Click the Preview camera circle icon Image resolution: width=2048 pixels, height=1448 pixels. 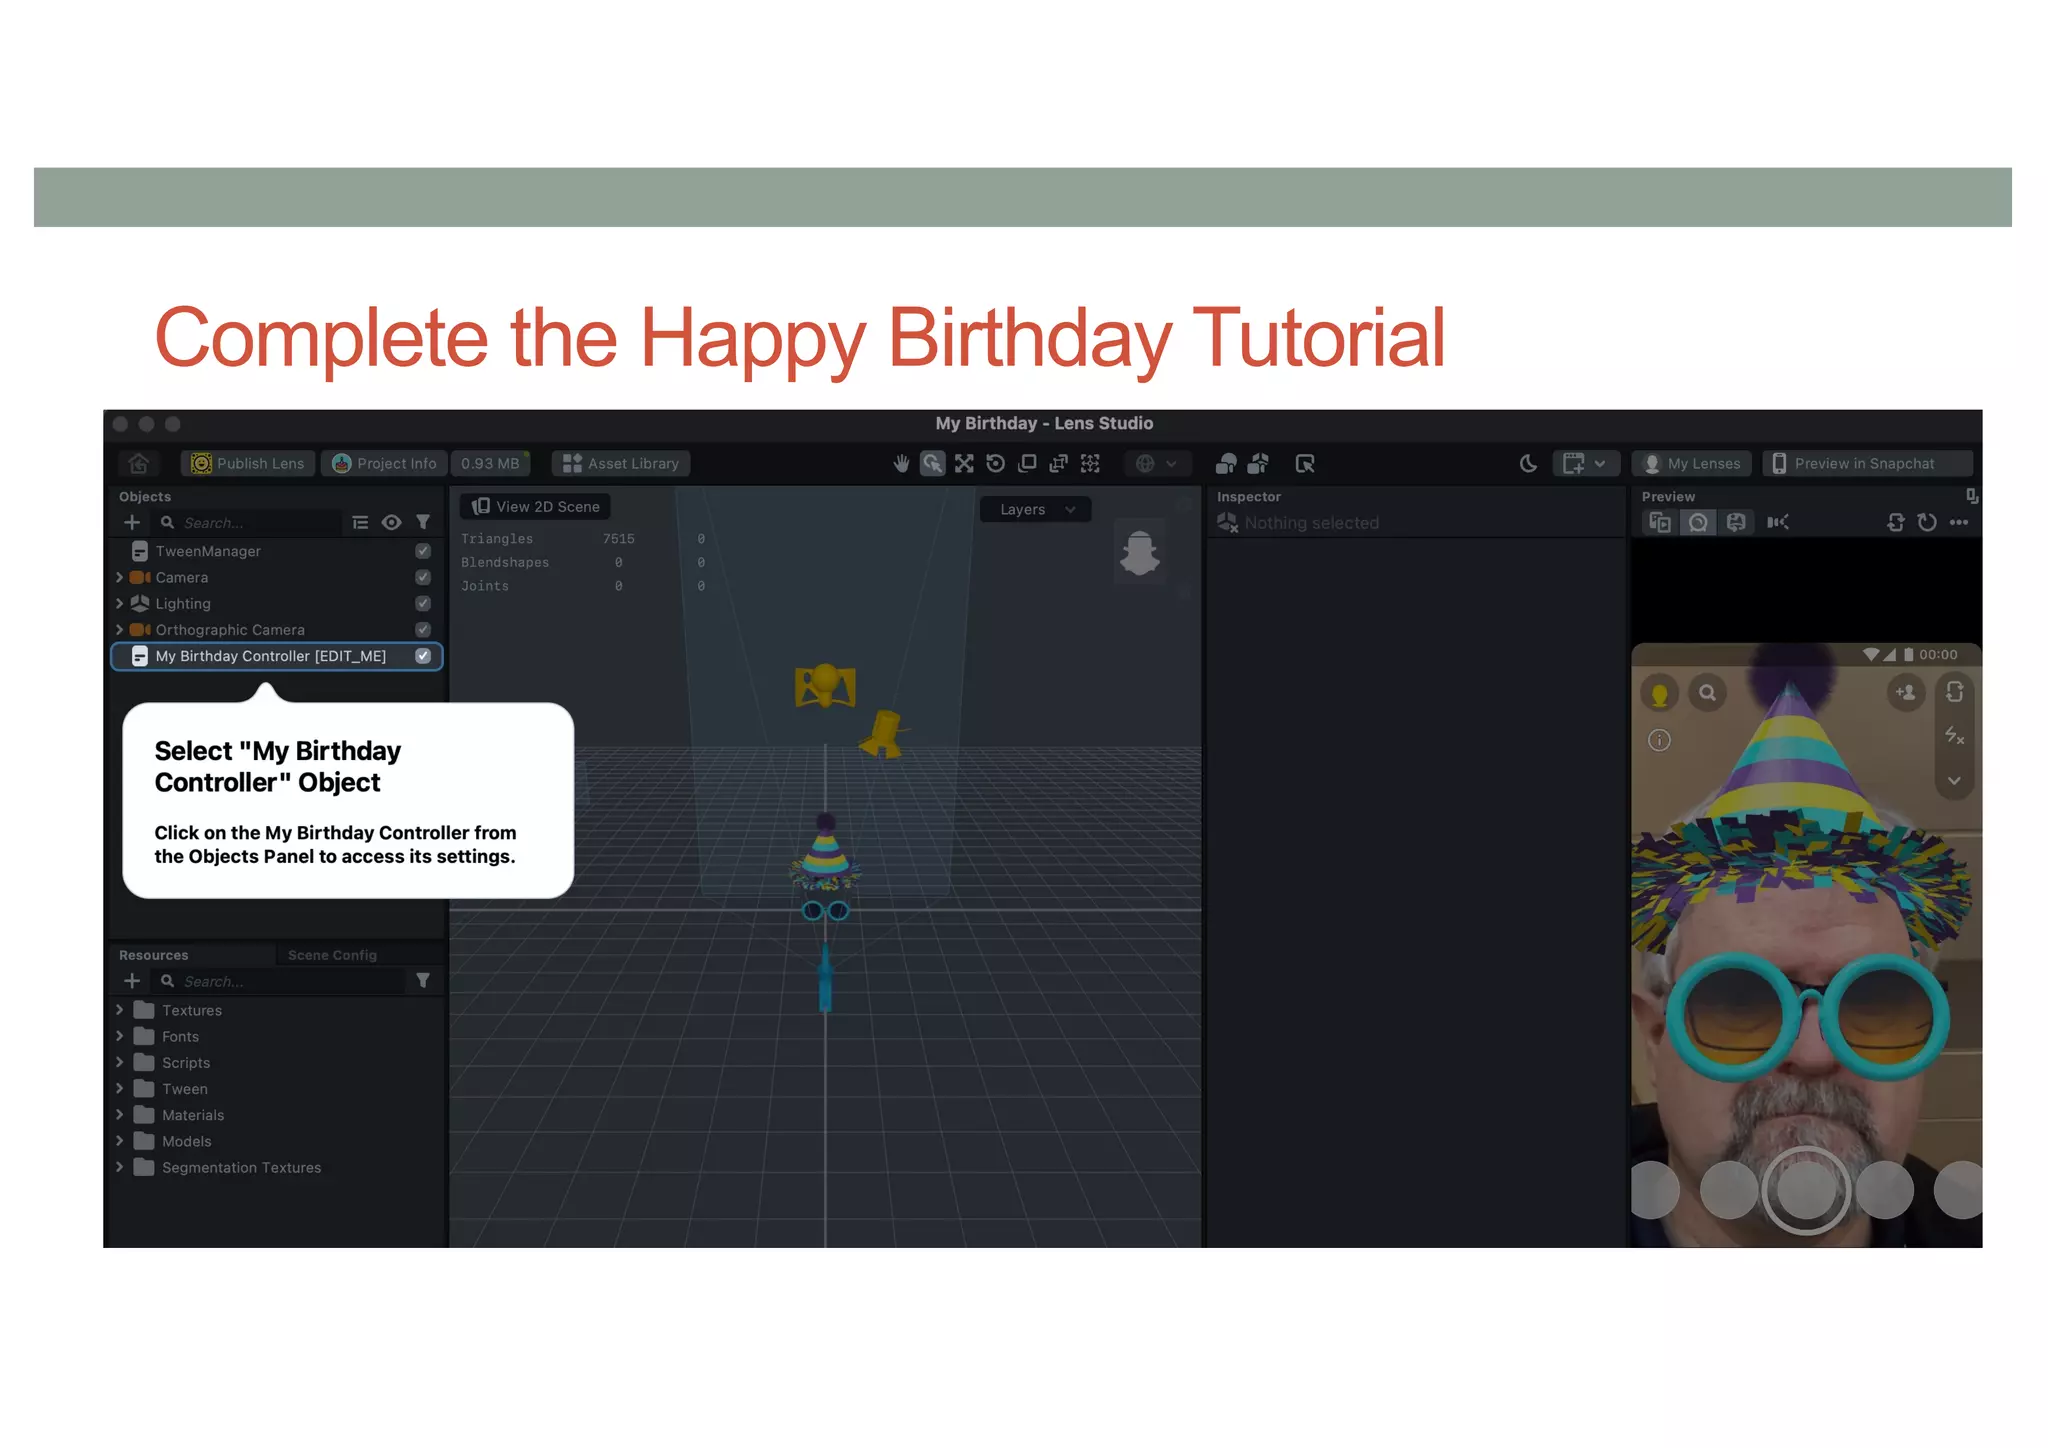(1698, 522)
